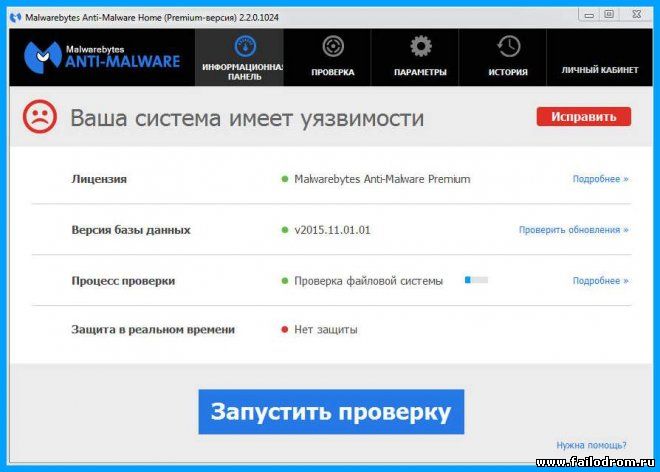Screen dimensions: 660x472
Task: Go to the История tab
Action: [503, 58]
